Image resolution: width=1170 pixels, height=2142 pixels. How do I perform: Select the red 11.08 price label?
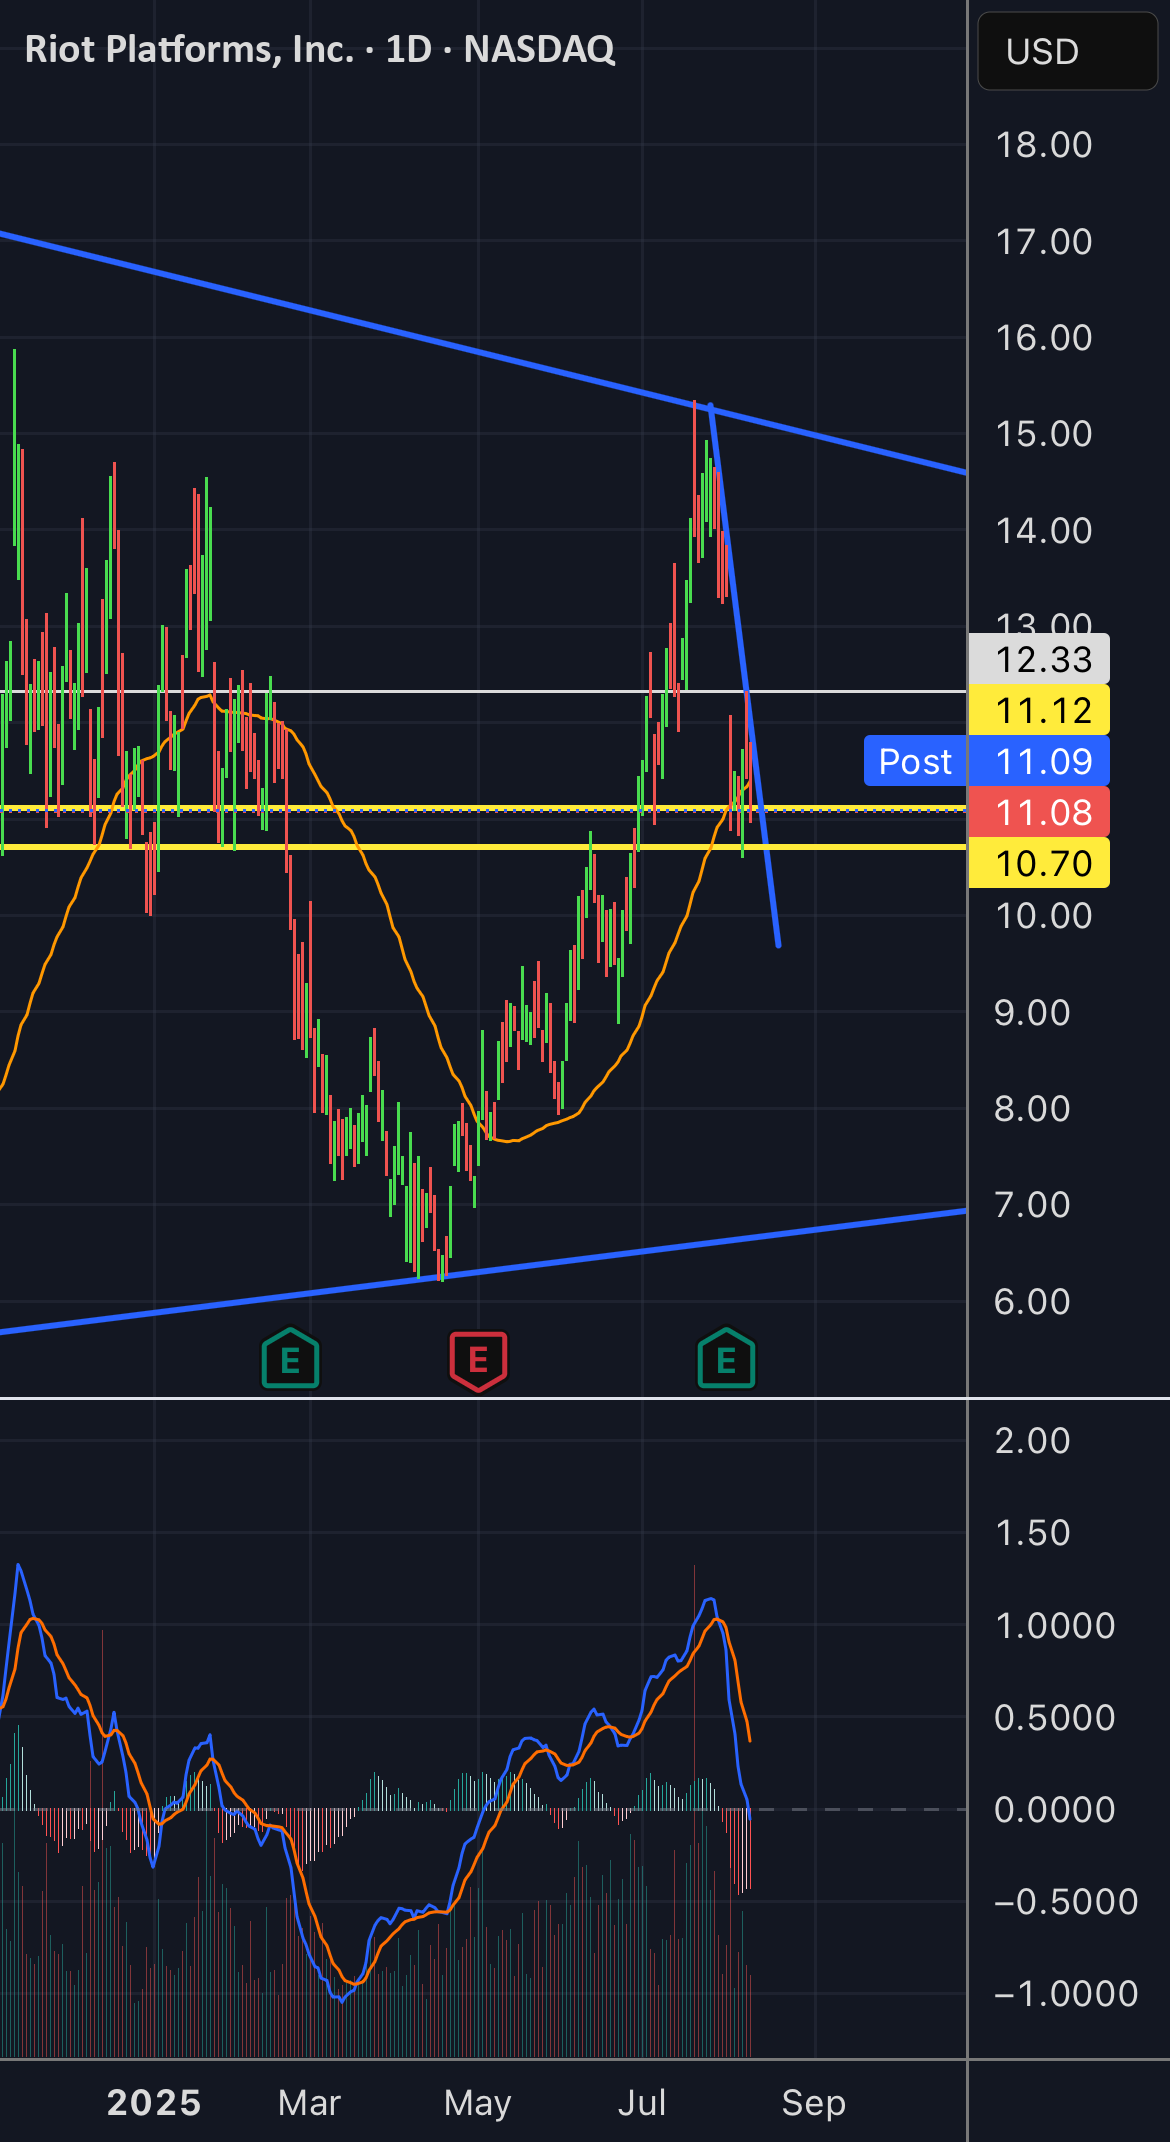point(1039,812)
